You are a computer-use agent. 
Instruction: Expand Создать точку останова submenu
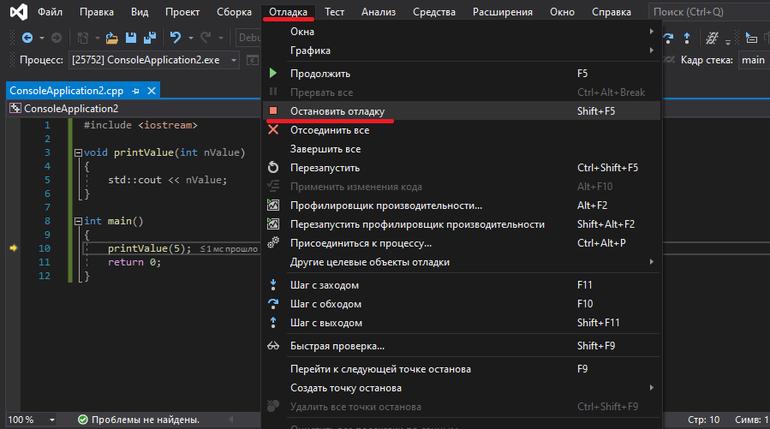point(462,388)
